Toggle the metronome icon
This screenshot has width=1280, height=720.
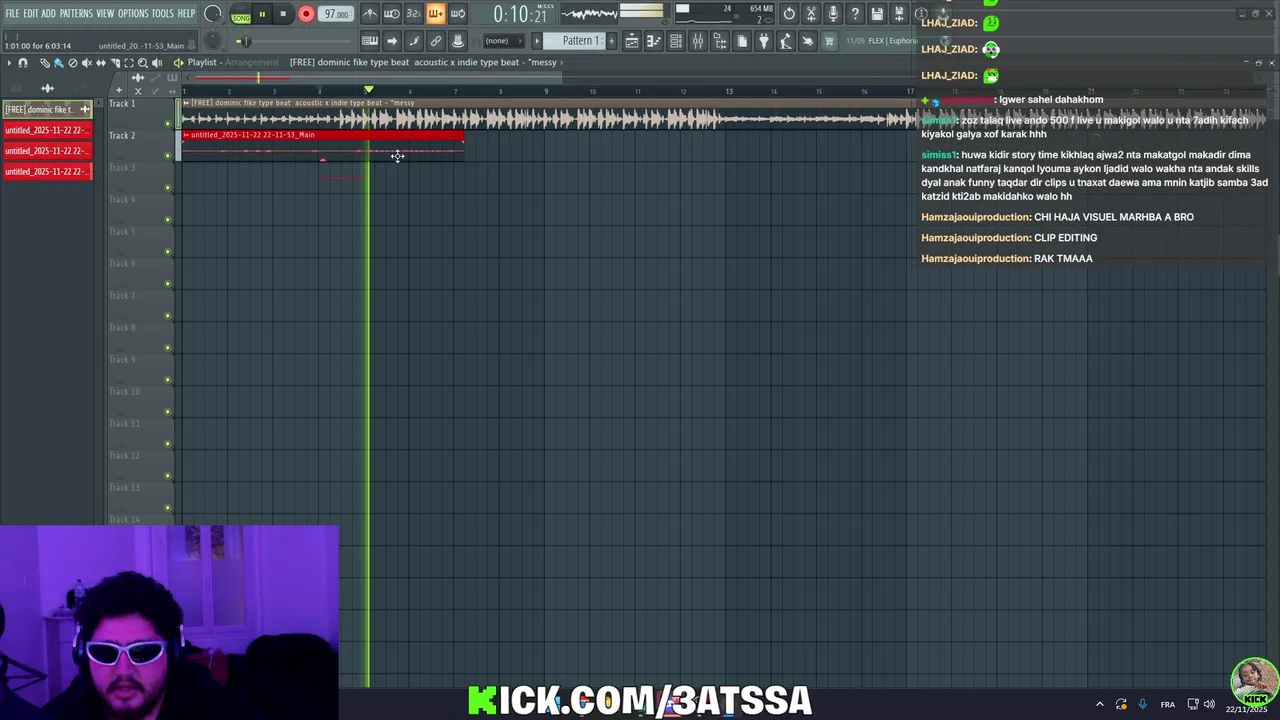370,14
